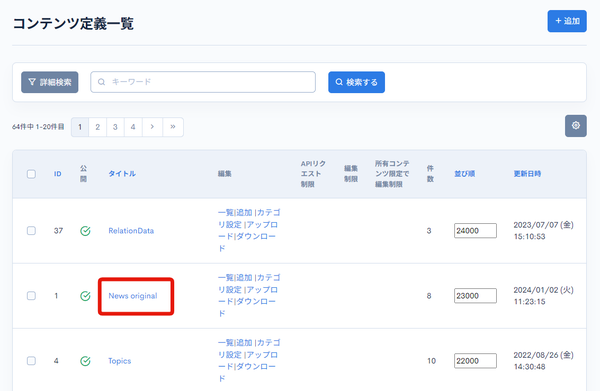
Task: Go to next page with the single chevron
Action: (x=152, y=127)
